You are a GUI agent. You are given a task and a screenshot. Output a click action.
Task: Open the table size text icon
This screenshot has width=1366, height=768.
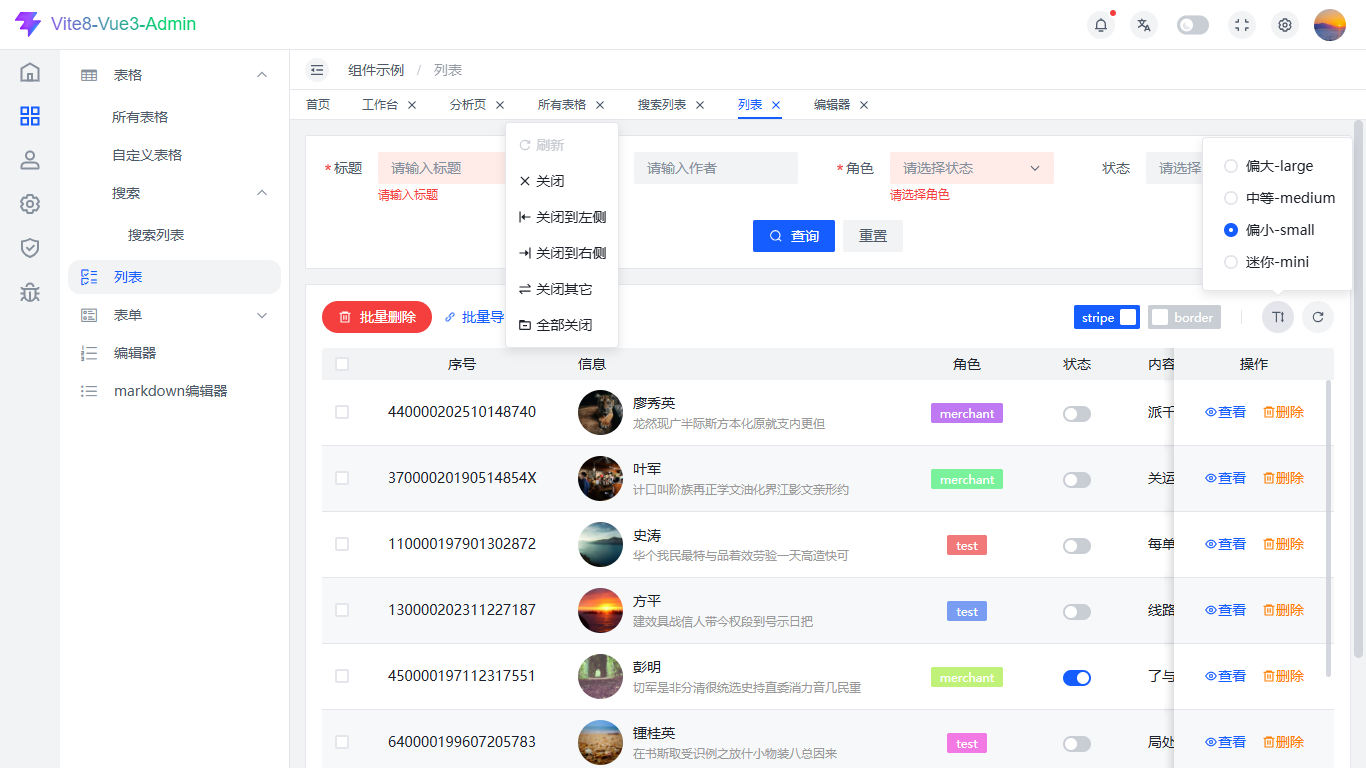(x=1278, y=317)
